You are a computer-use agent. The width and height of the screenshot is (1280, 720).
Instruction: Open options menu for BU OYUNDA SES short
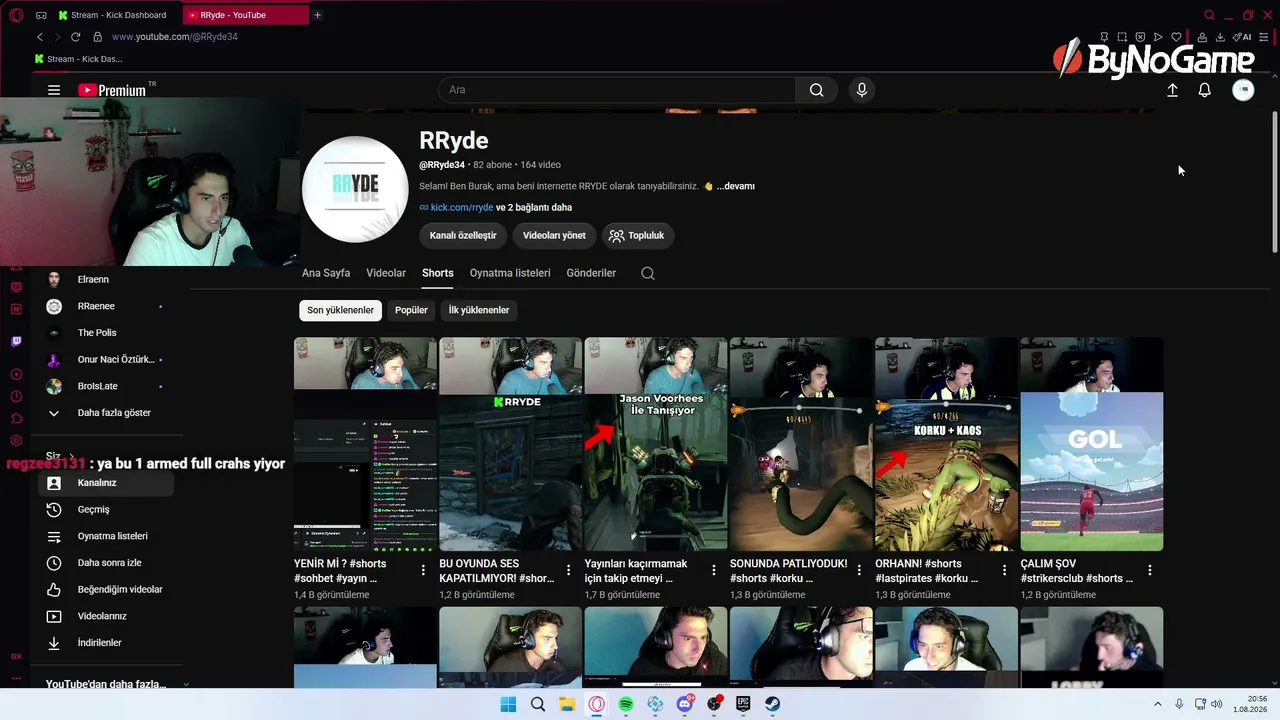pyautogui.click(x=568, y=570)
